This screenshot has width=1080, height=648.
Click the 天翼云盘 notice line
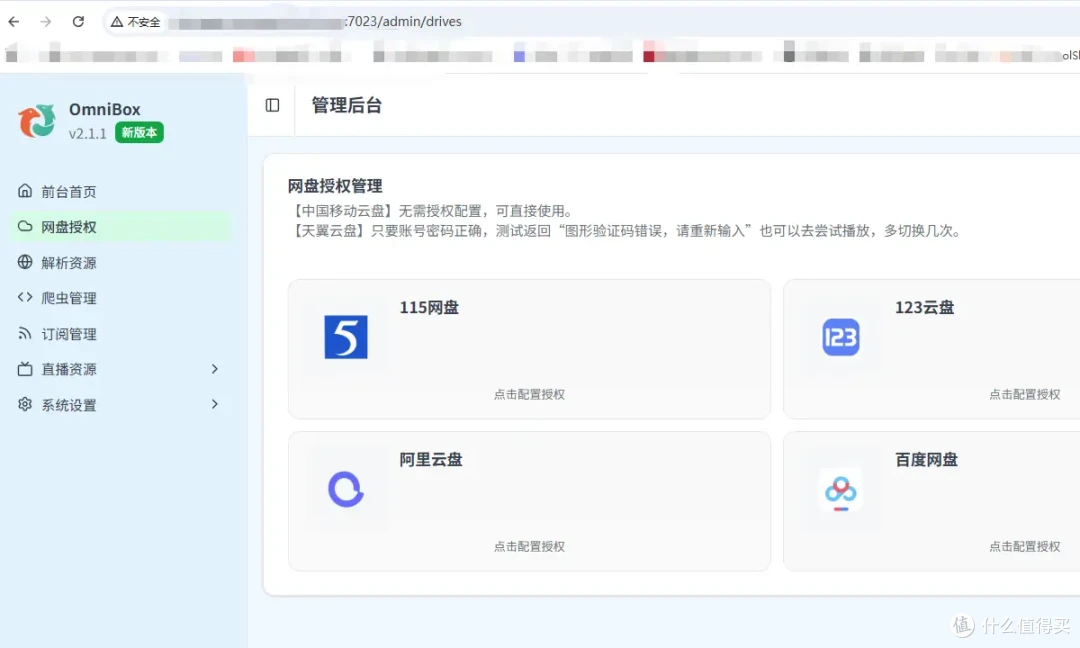click(625, 231)
